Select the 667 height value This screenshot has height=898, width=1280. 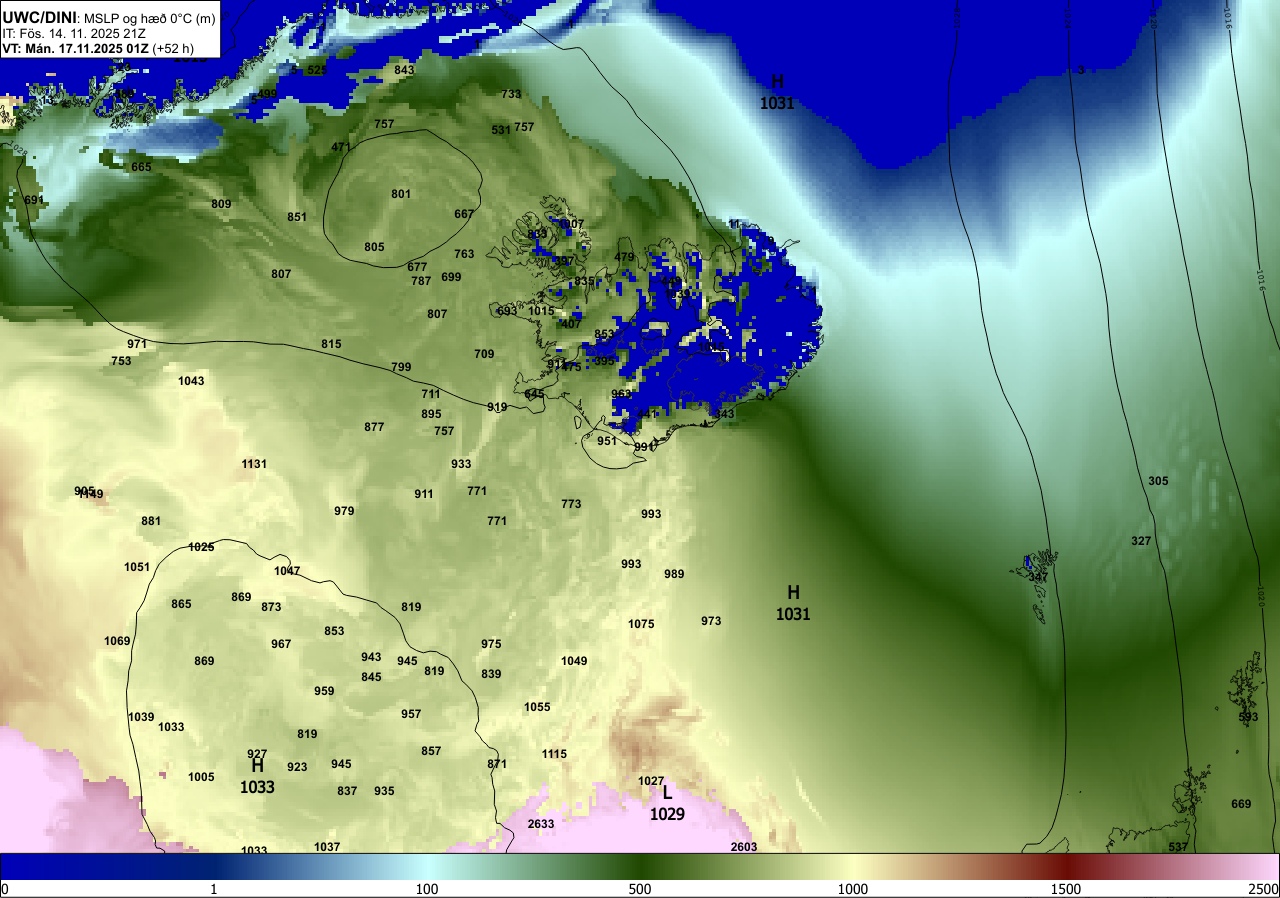pyautogui.click(x=464, y=214)
